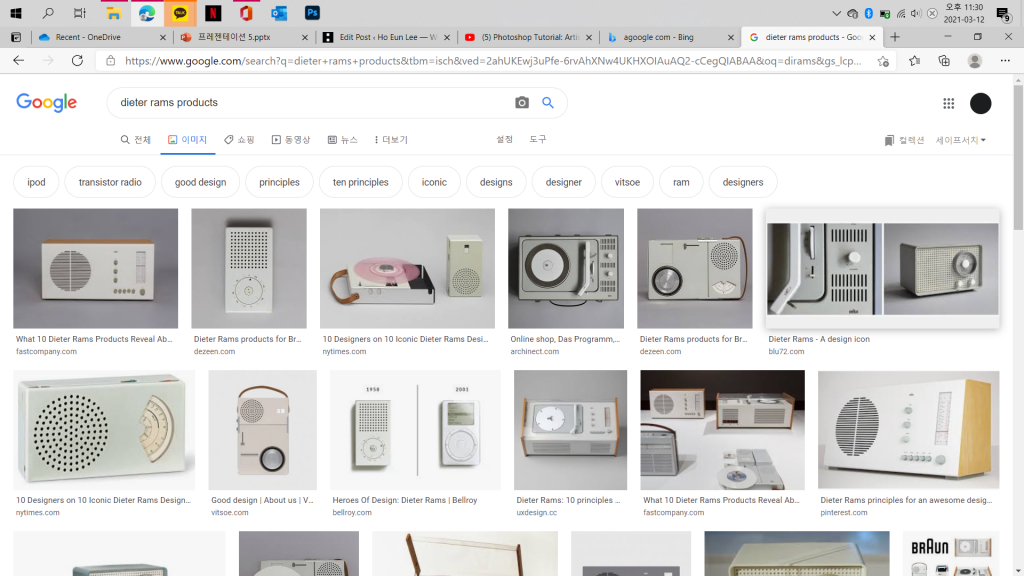Screen dimensions: 1024x576
Task: Open the system clock showing 11:30
Action: (964, 13)
